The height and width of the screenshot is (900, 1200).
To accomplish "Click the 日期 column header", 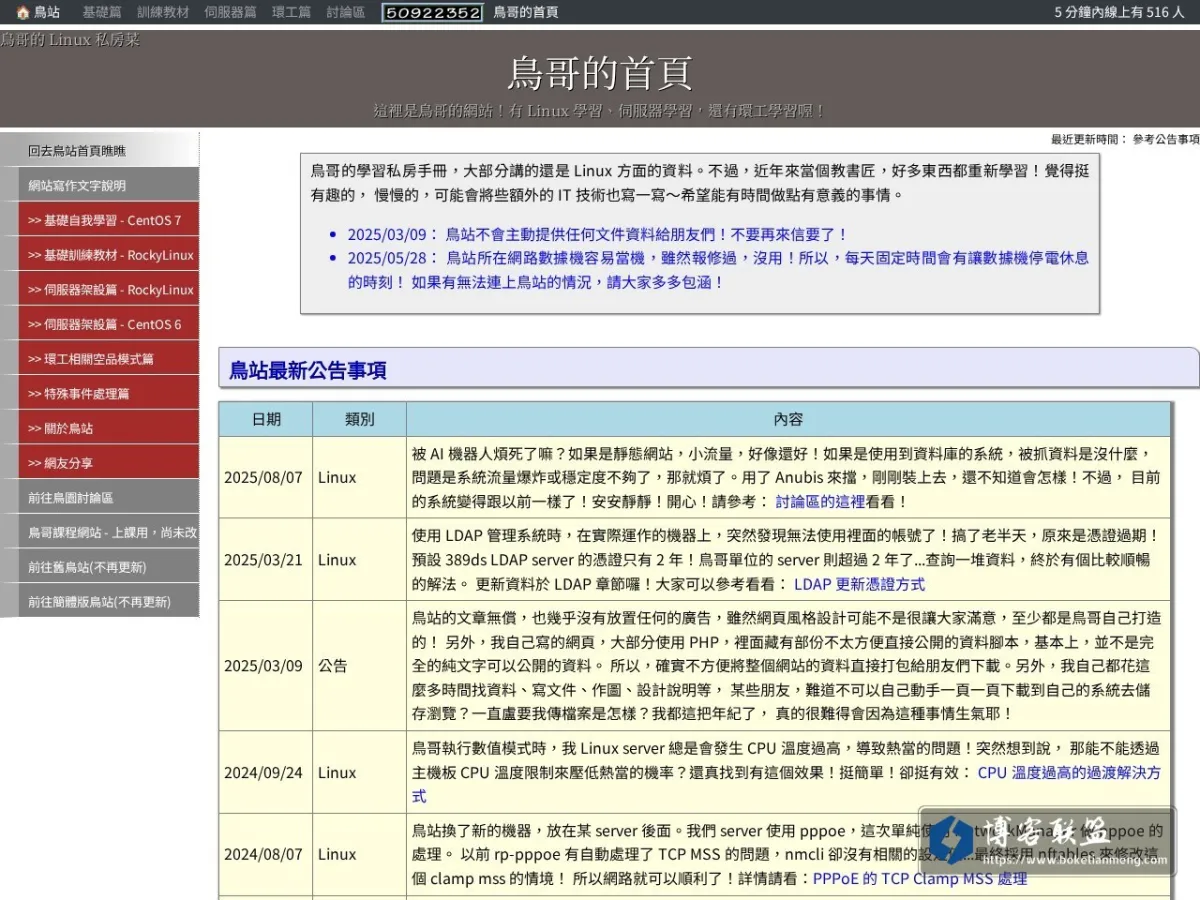I will point(266,419).
